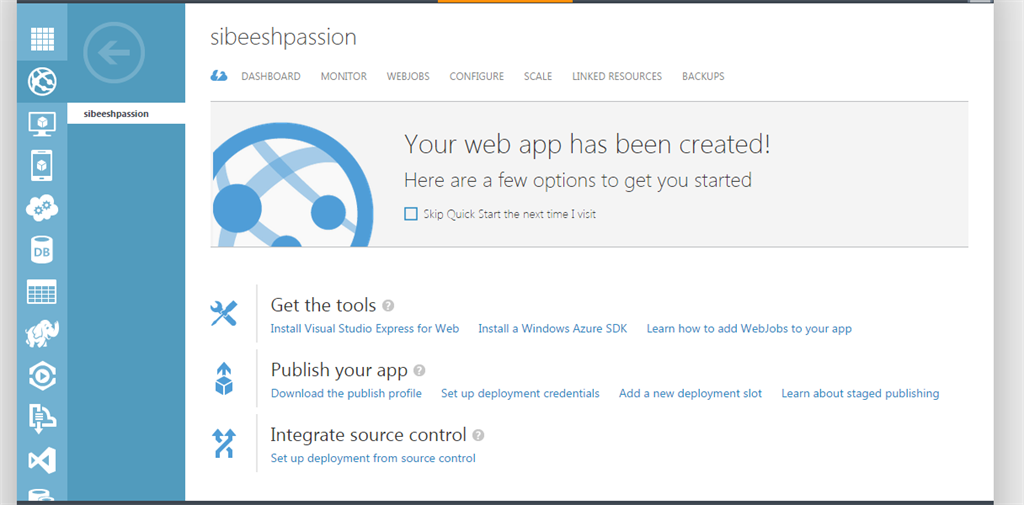This screenshot has width=1024, height=505.
Task: Click the back arrow circle button
Action: tap(115, 52)
